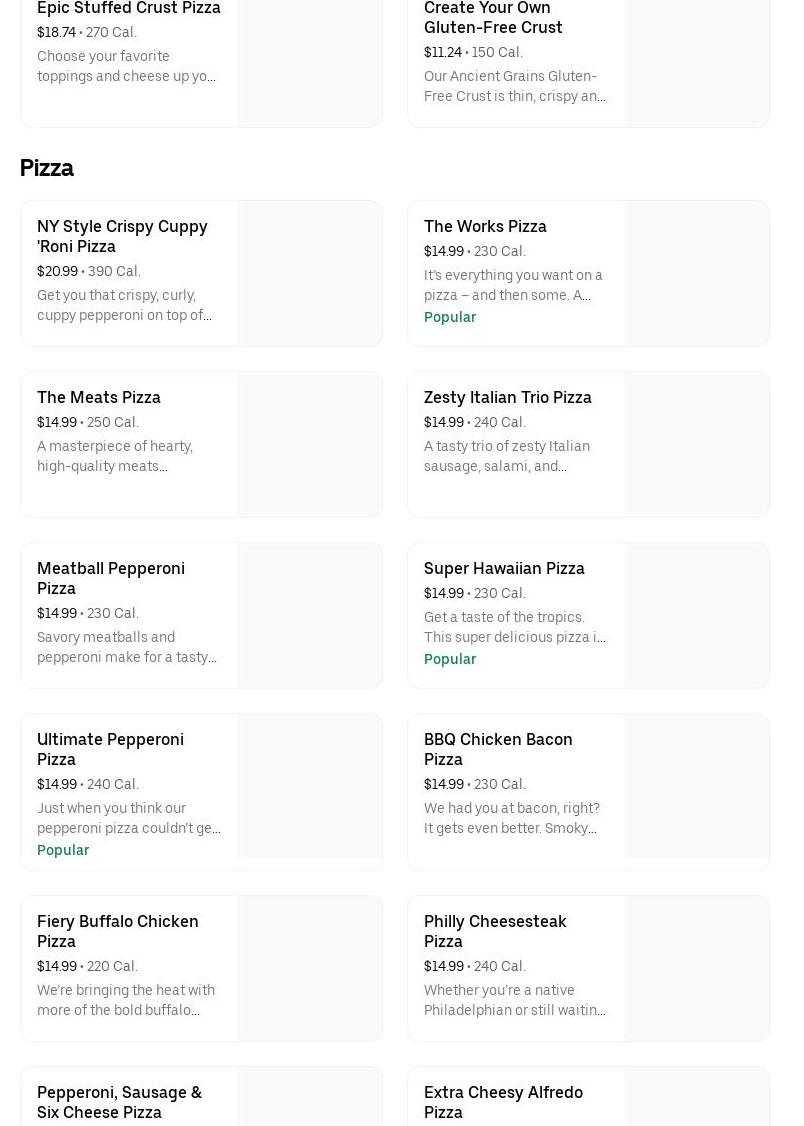
Task: Click the Pizza section heading
Action: 47,168
